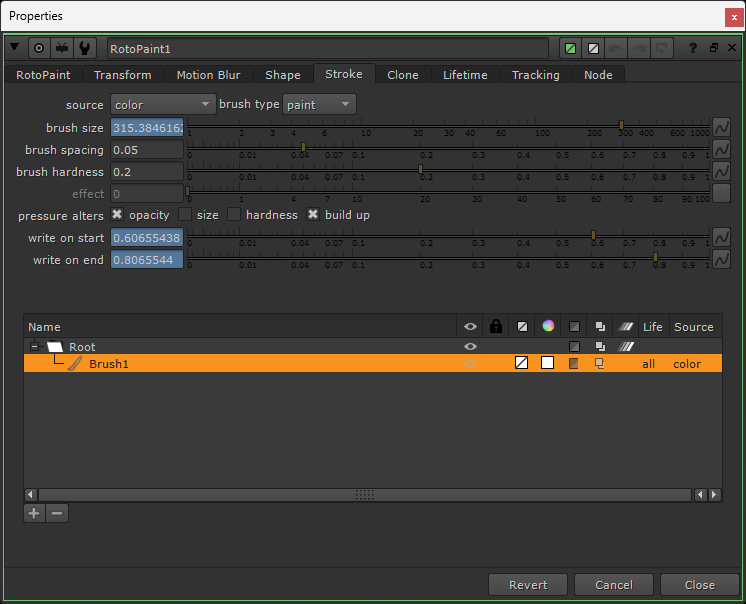Toggle pressure alters opacity checkbox

(x=117, y=214)
